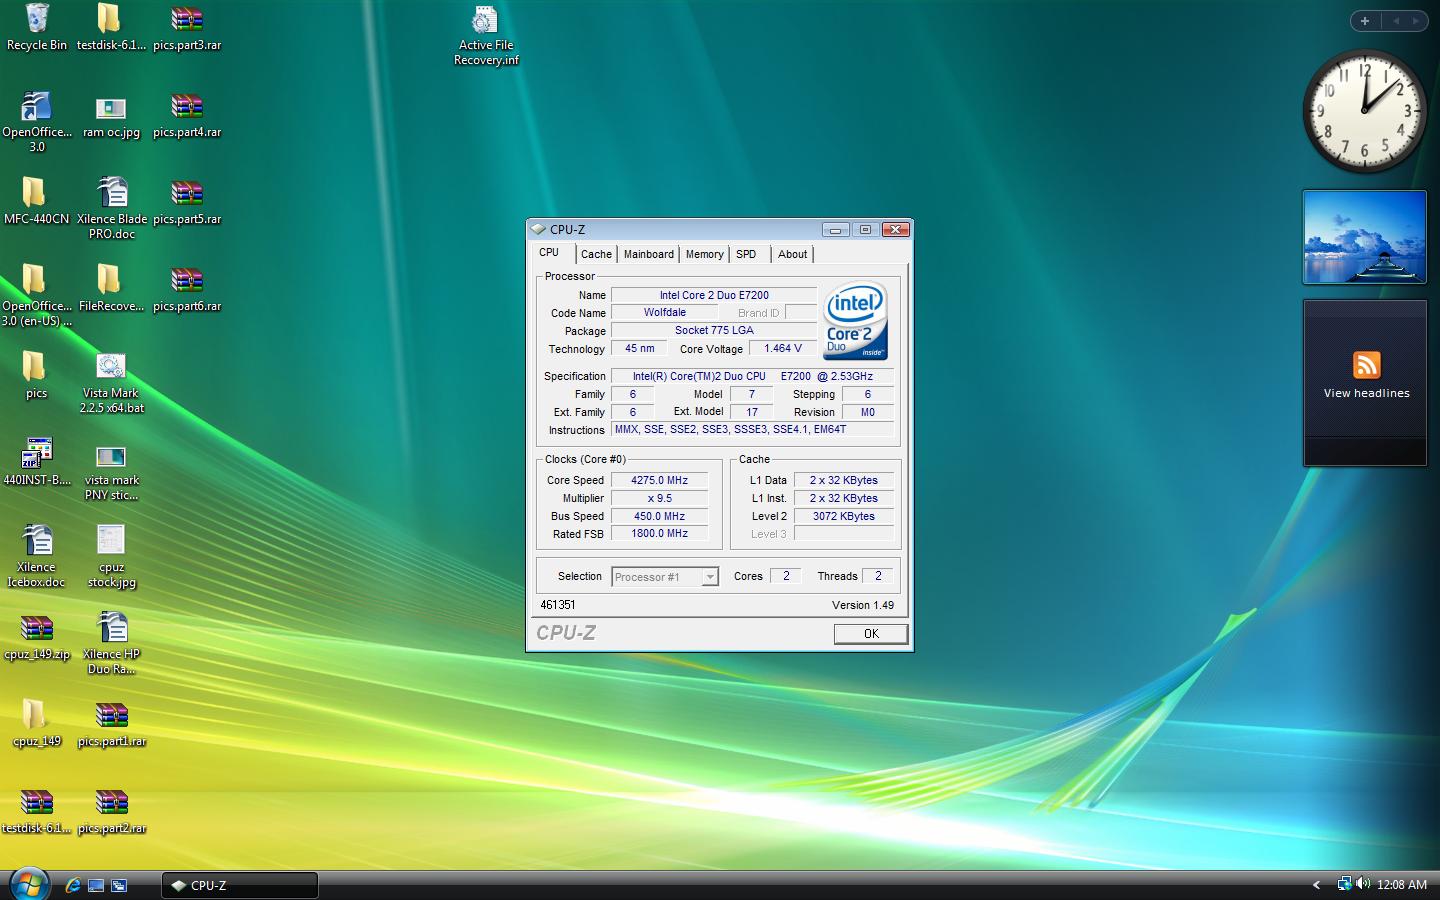Switch to the SPD tab
Viewport: 1440px width, 900px height.
[x=746, y=254]
